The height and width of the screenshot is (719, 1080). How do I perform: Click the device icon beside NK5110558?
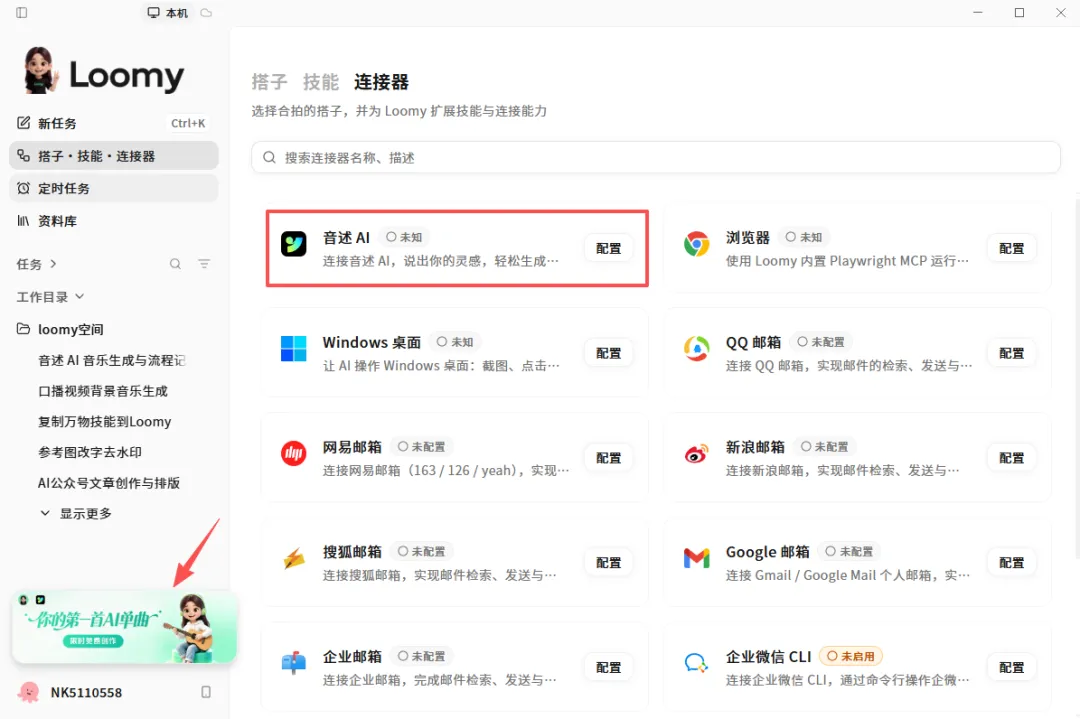[206, 692]
